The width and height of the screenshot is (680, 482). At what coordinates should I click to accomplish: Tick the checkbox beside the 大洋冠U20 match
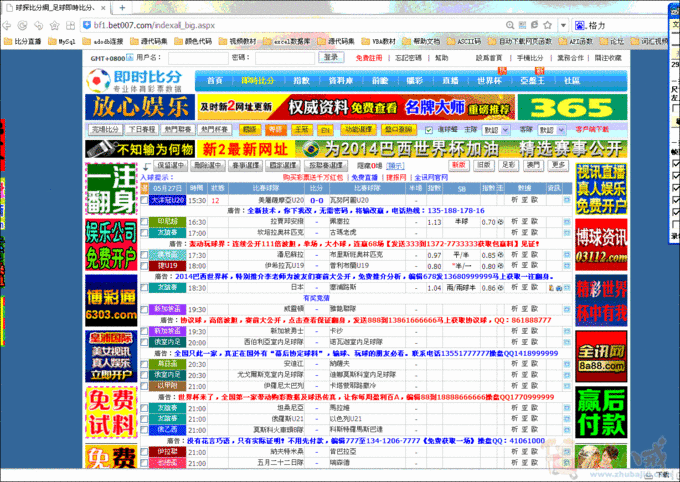point(144,200)
